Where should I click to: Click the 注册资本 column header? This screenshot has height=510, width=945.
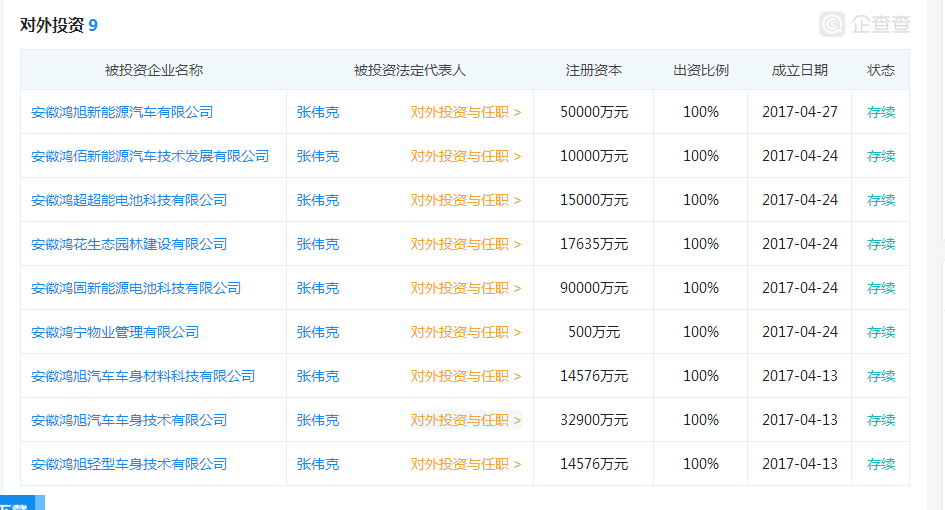[594, 70]
